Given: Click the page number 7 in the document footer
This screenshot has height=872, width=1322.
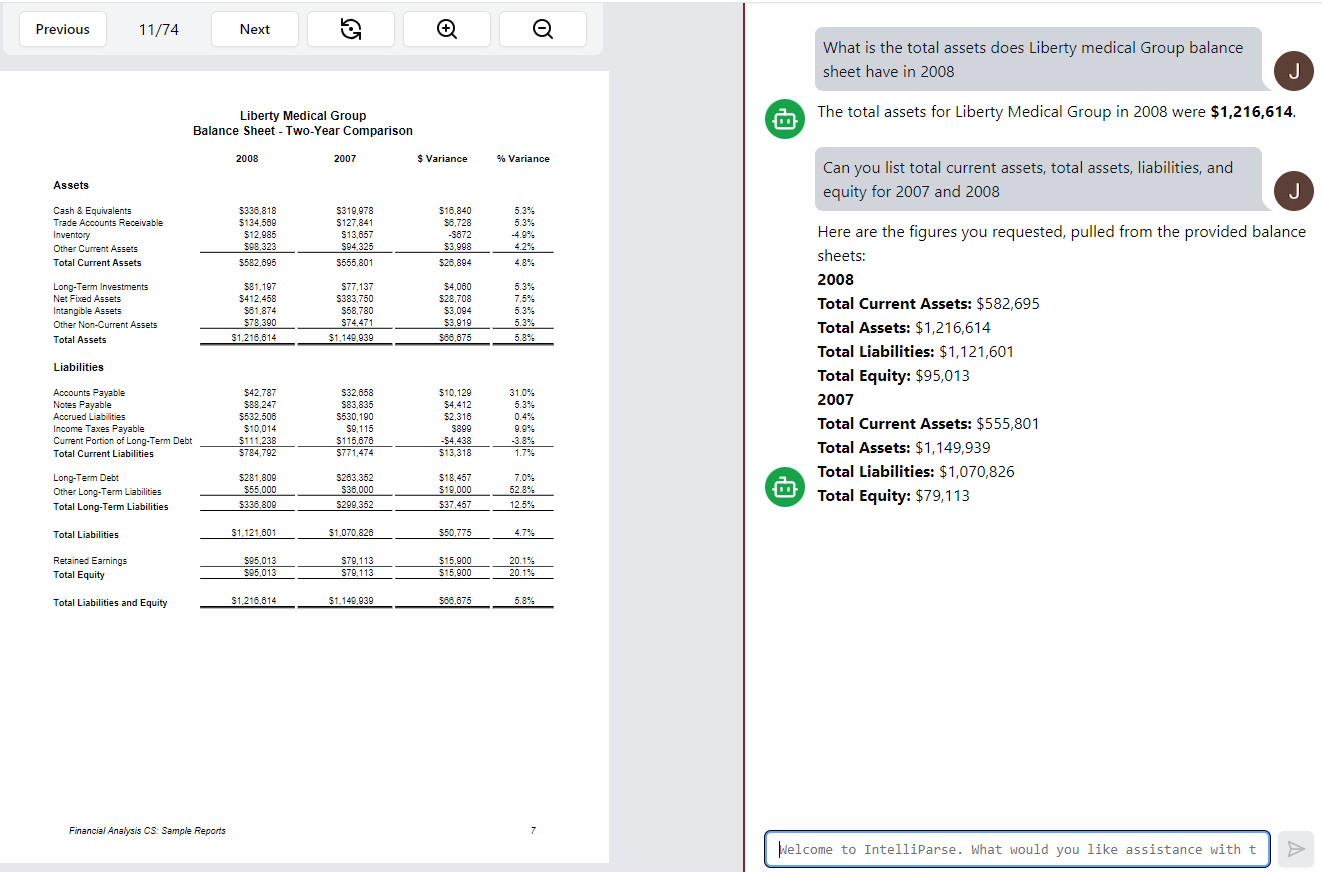Looking at the screenshot, I should [533, 831].
